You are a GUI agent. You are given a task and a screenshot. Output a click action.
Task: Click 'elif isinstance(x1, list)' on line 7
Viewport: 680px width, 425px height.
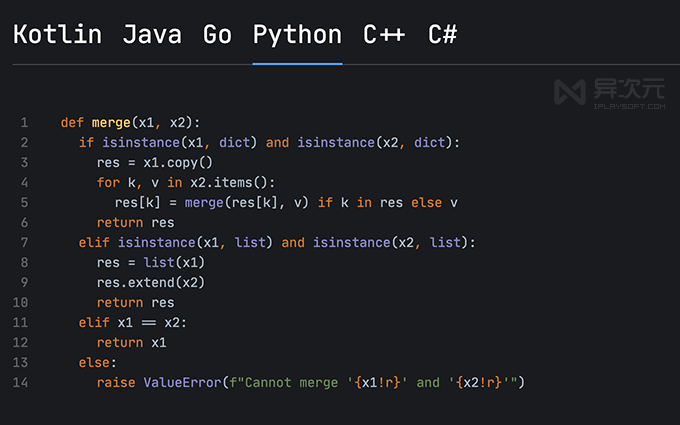176,243
